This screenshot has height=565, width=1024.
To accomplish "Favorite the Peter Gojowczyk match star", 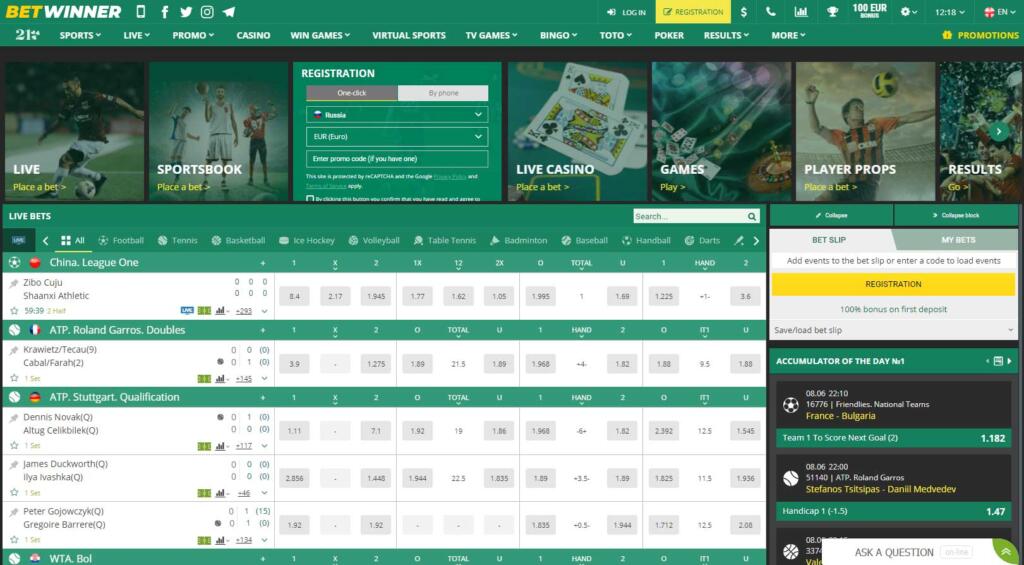I will (x=14, y=540).
